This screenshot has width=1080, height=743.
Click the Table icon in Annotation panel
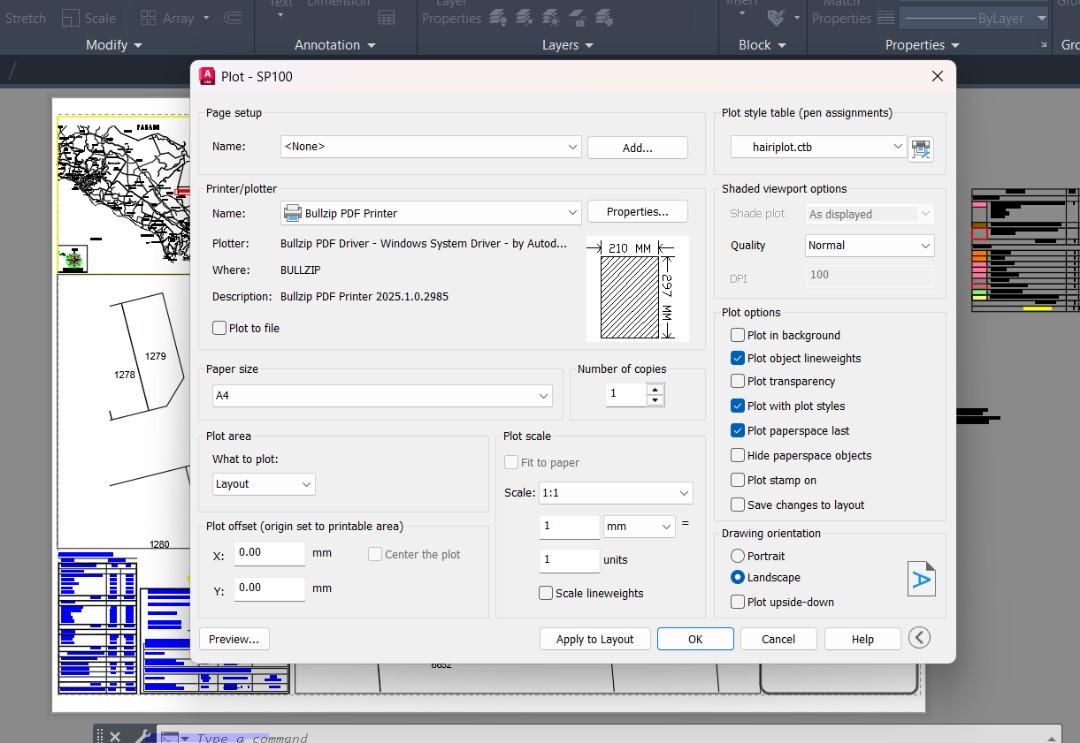[x=387, y=18]
